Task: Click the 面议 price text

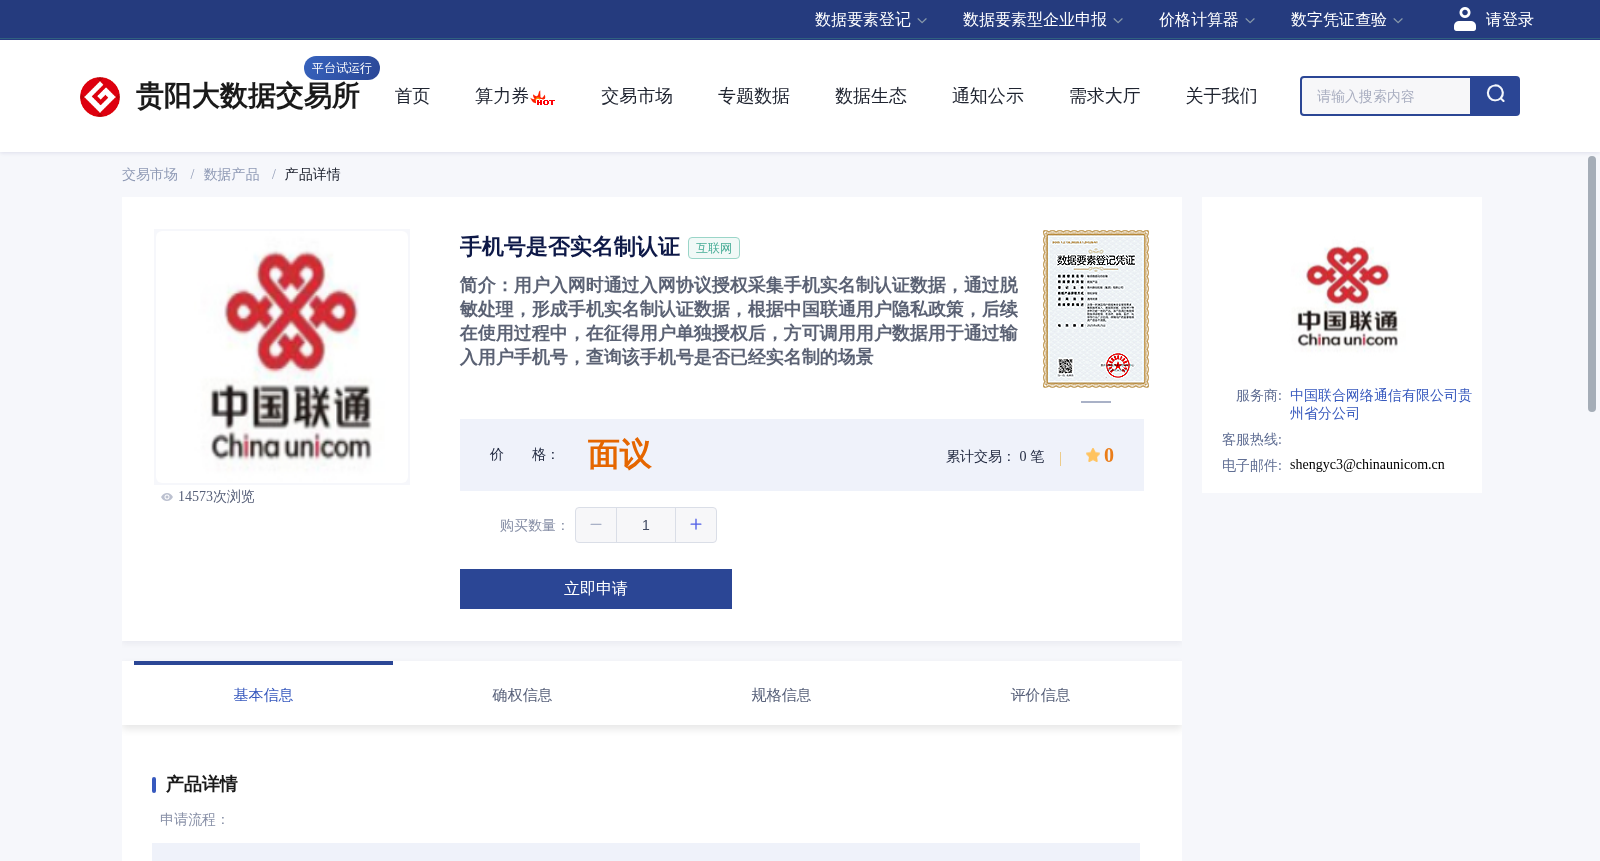Action: [x=619, y=455]
